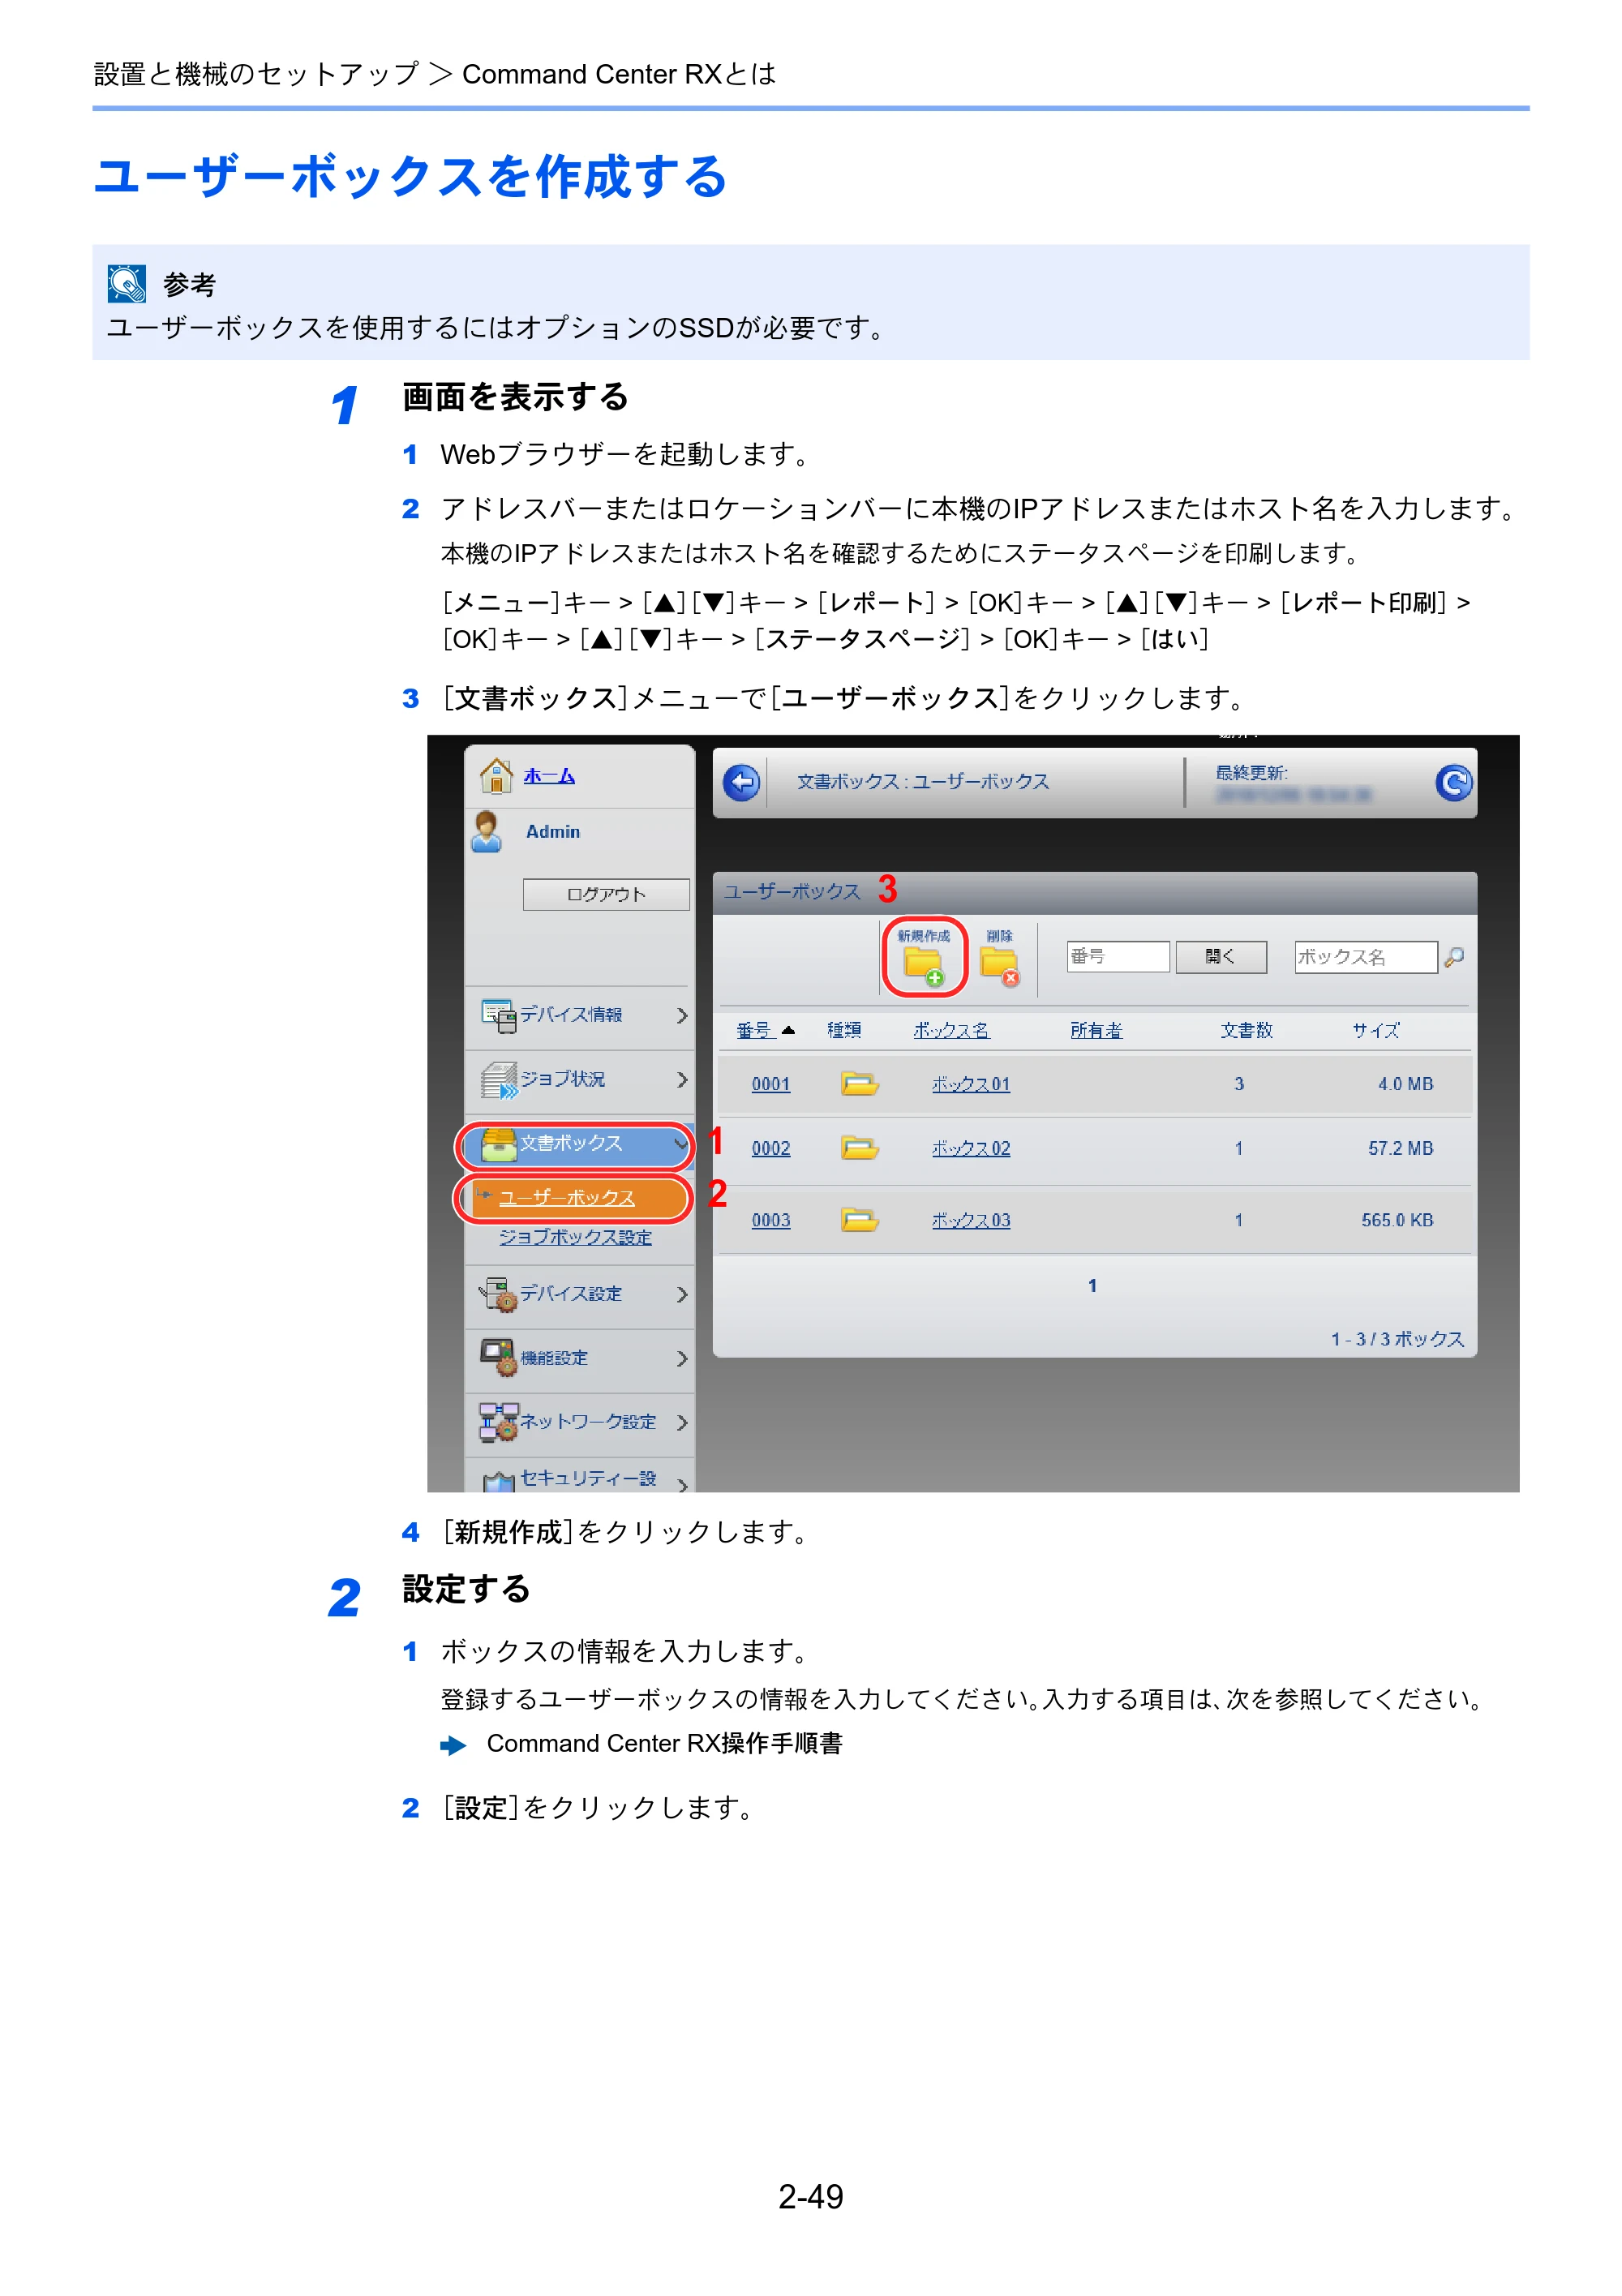The image size is (1622, 2296).
Task: Click the 0001 number link
Action: pos(771,1084)
